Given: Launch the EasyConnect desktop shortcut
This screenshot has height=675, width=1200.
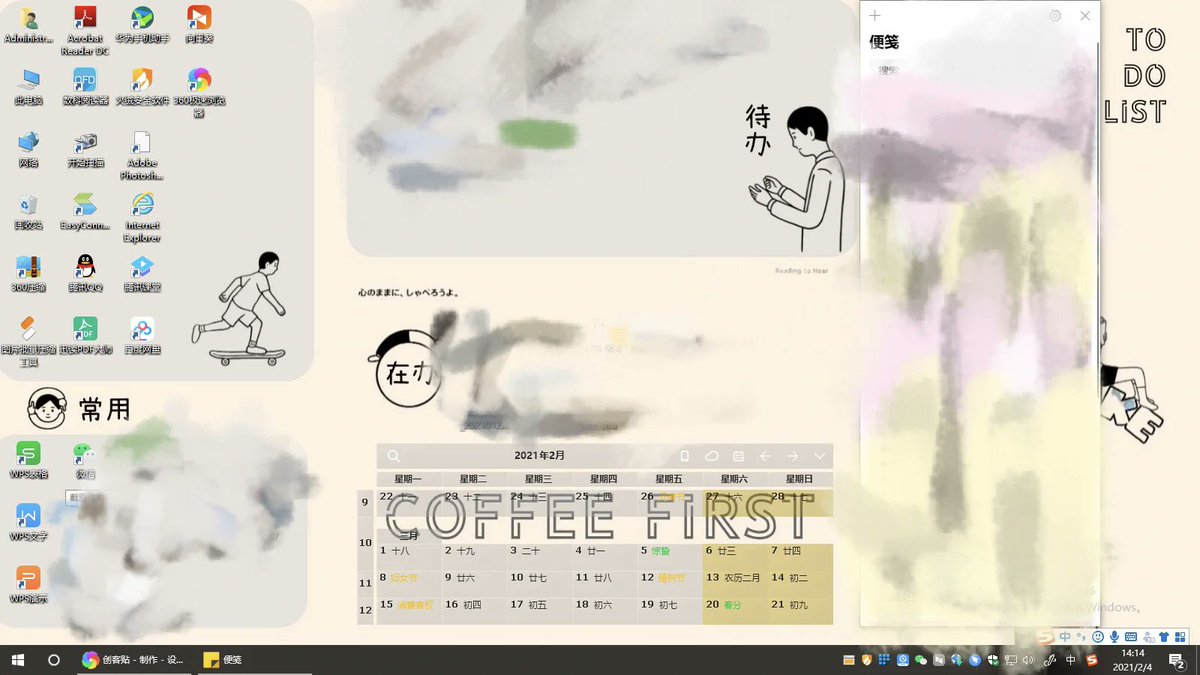Looking at the screenshot, I should pos(85,211).
